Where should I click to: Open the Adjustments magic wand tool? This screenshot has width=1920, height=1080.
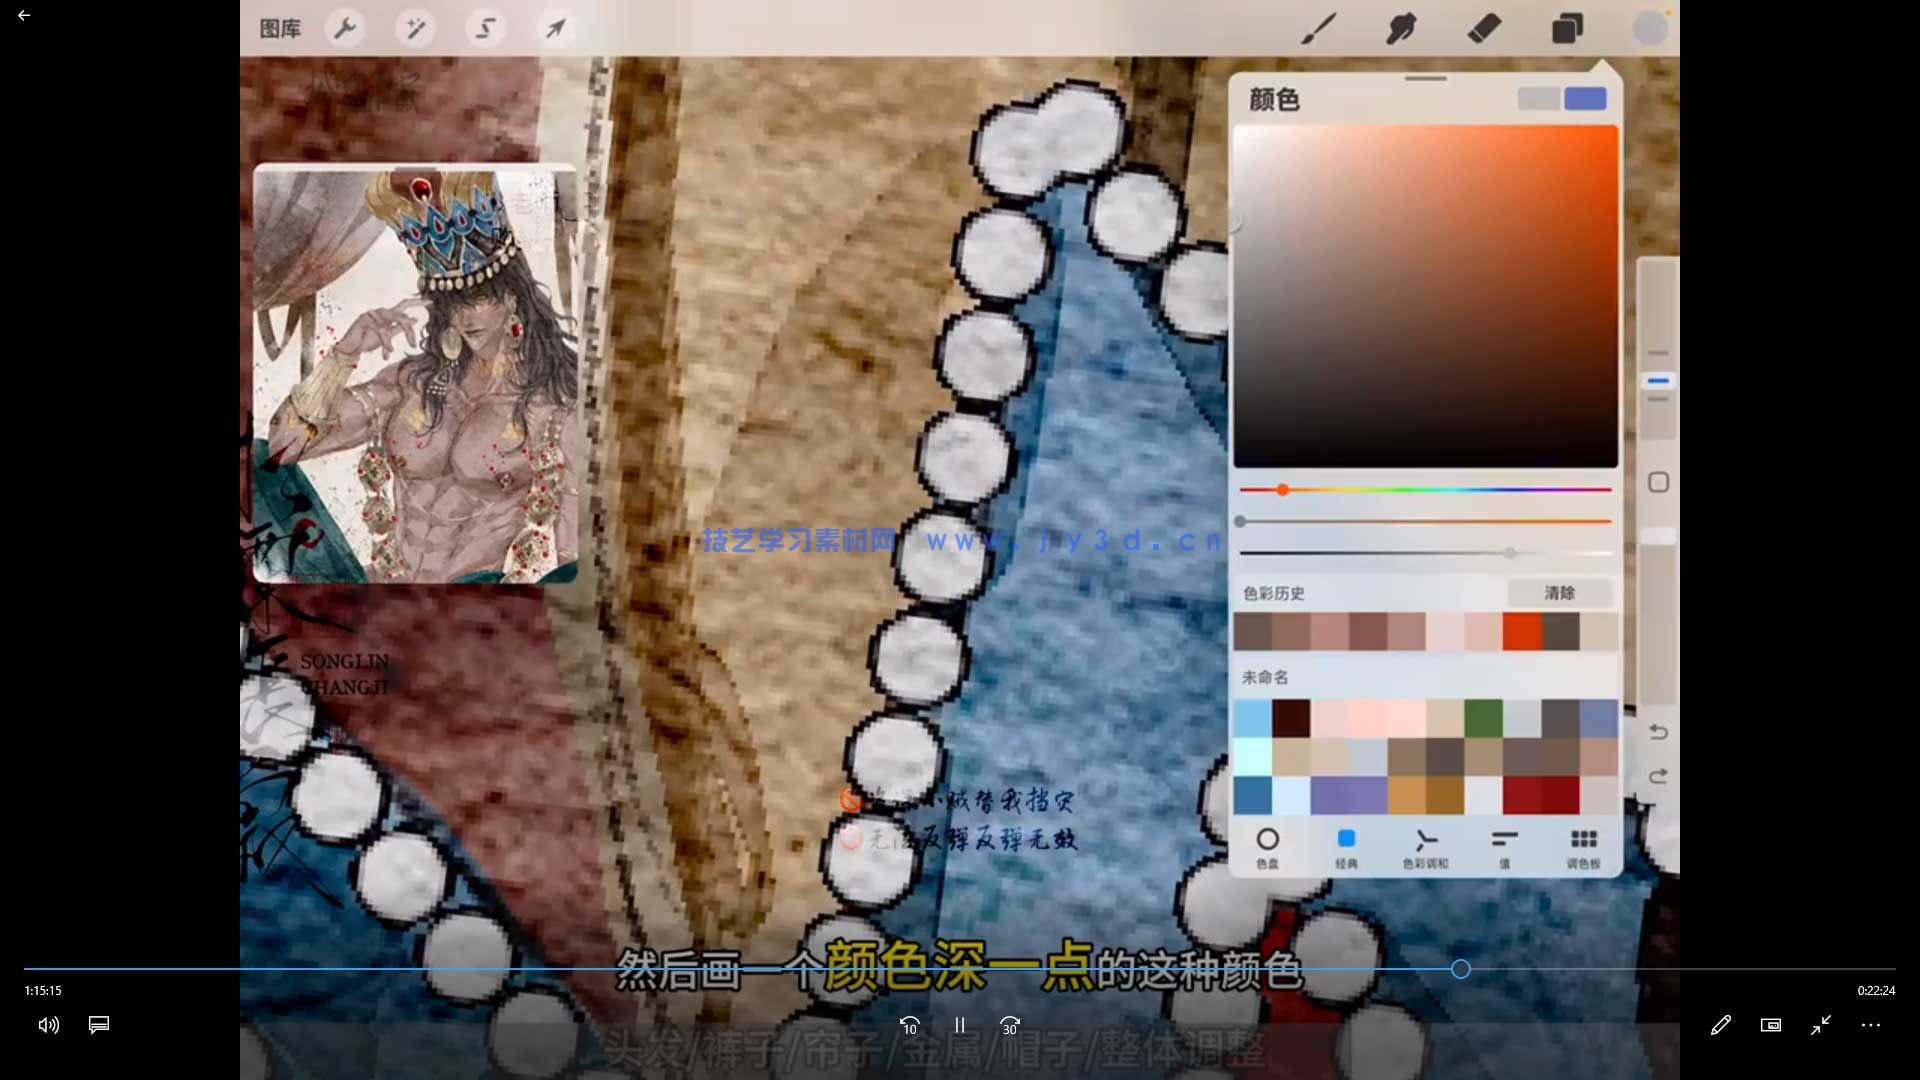[x=416, y=28]
